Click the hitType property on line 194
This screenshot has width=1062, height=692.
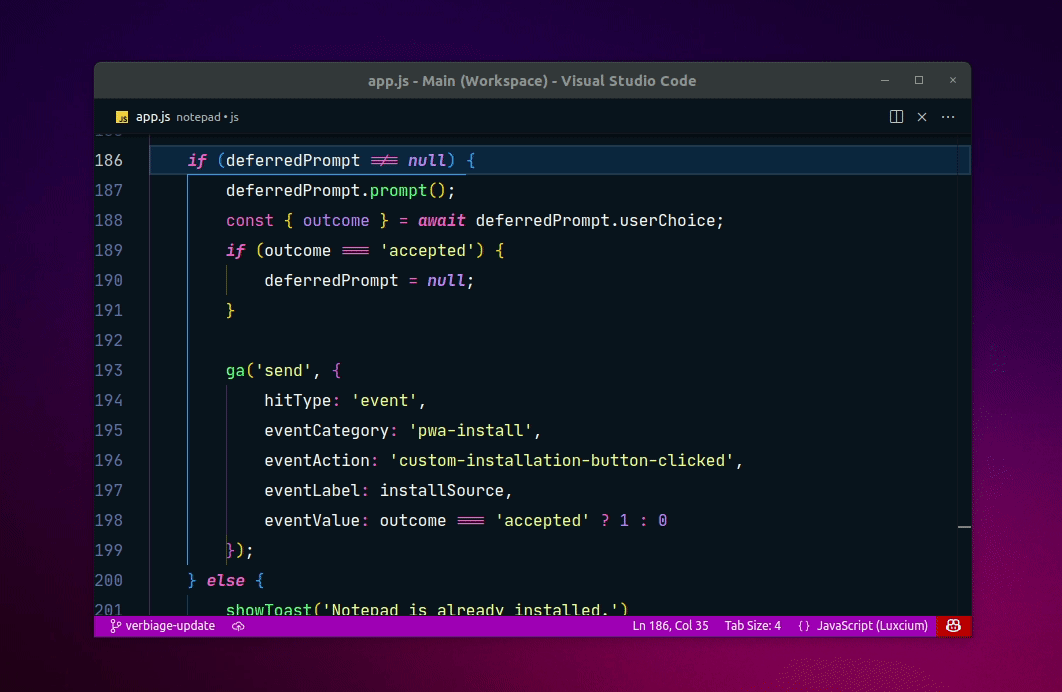tap(298, 401)
